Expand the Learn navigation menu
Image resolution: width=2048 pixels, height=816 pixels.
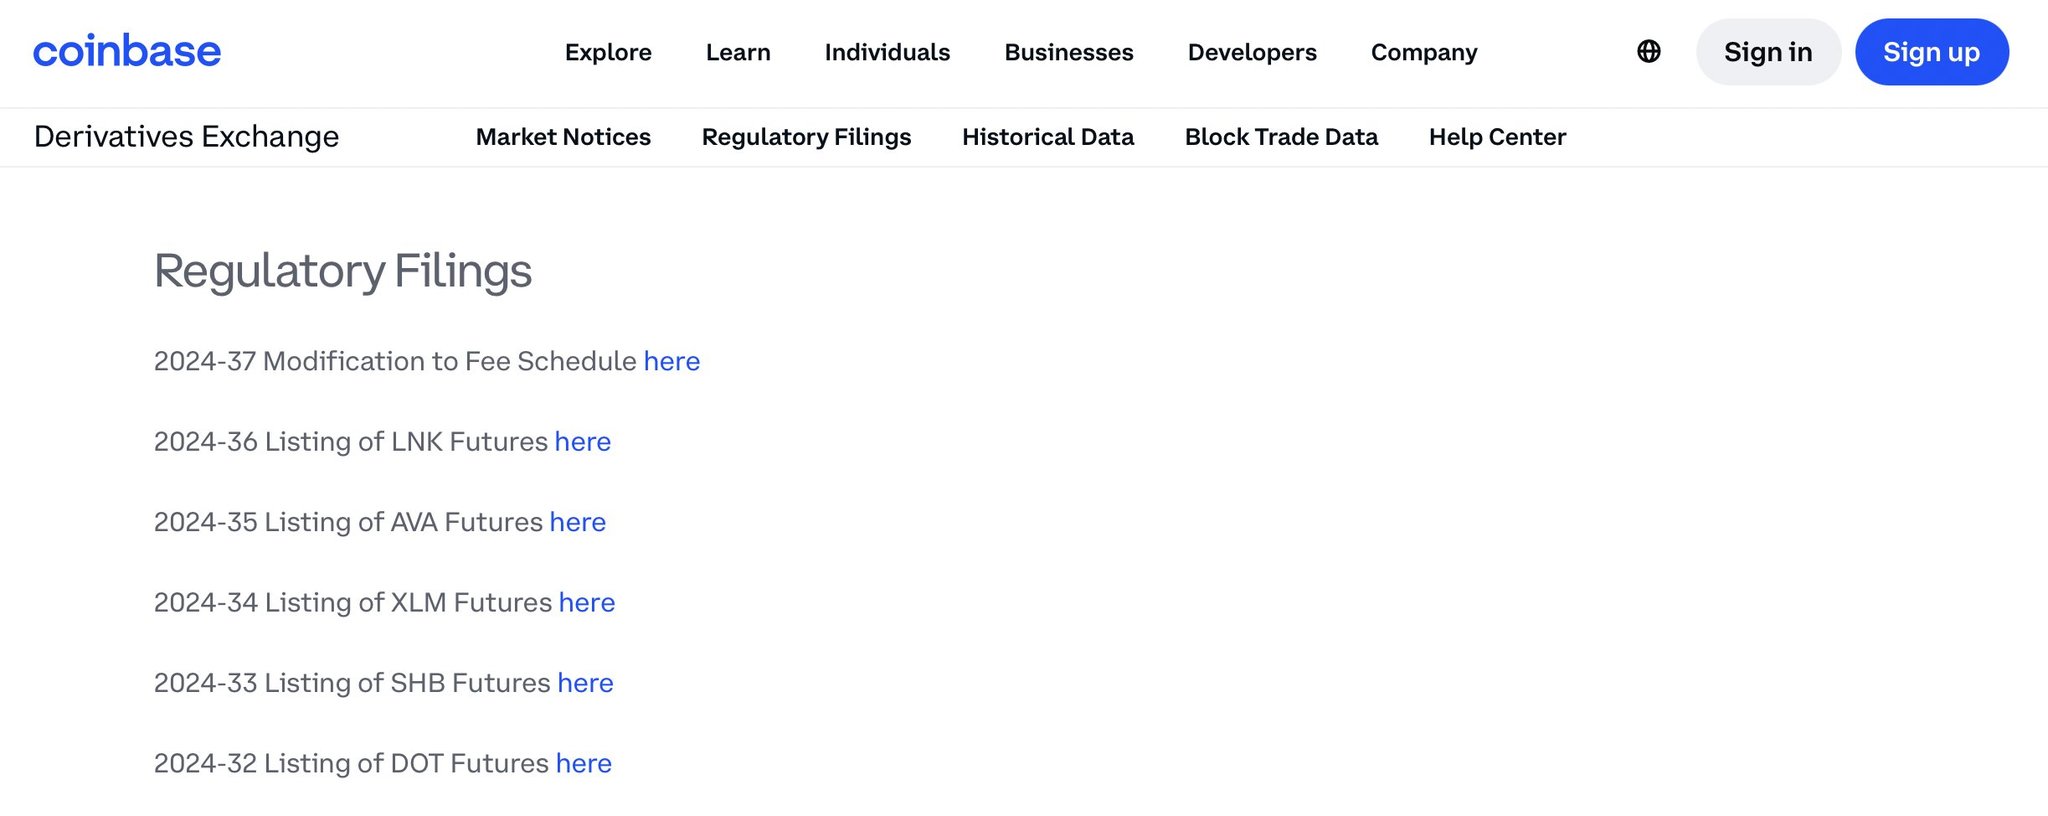pyautogui.click(x=738, y=52)
